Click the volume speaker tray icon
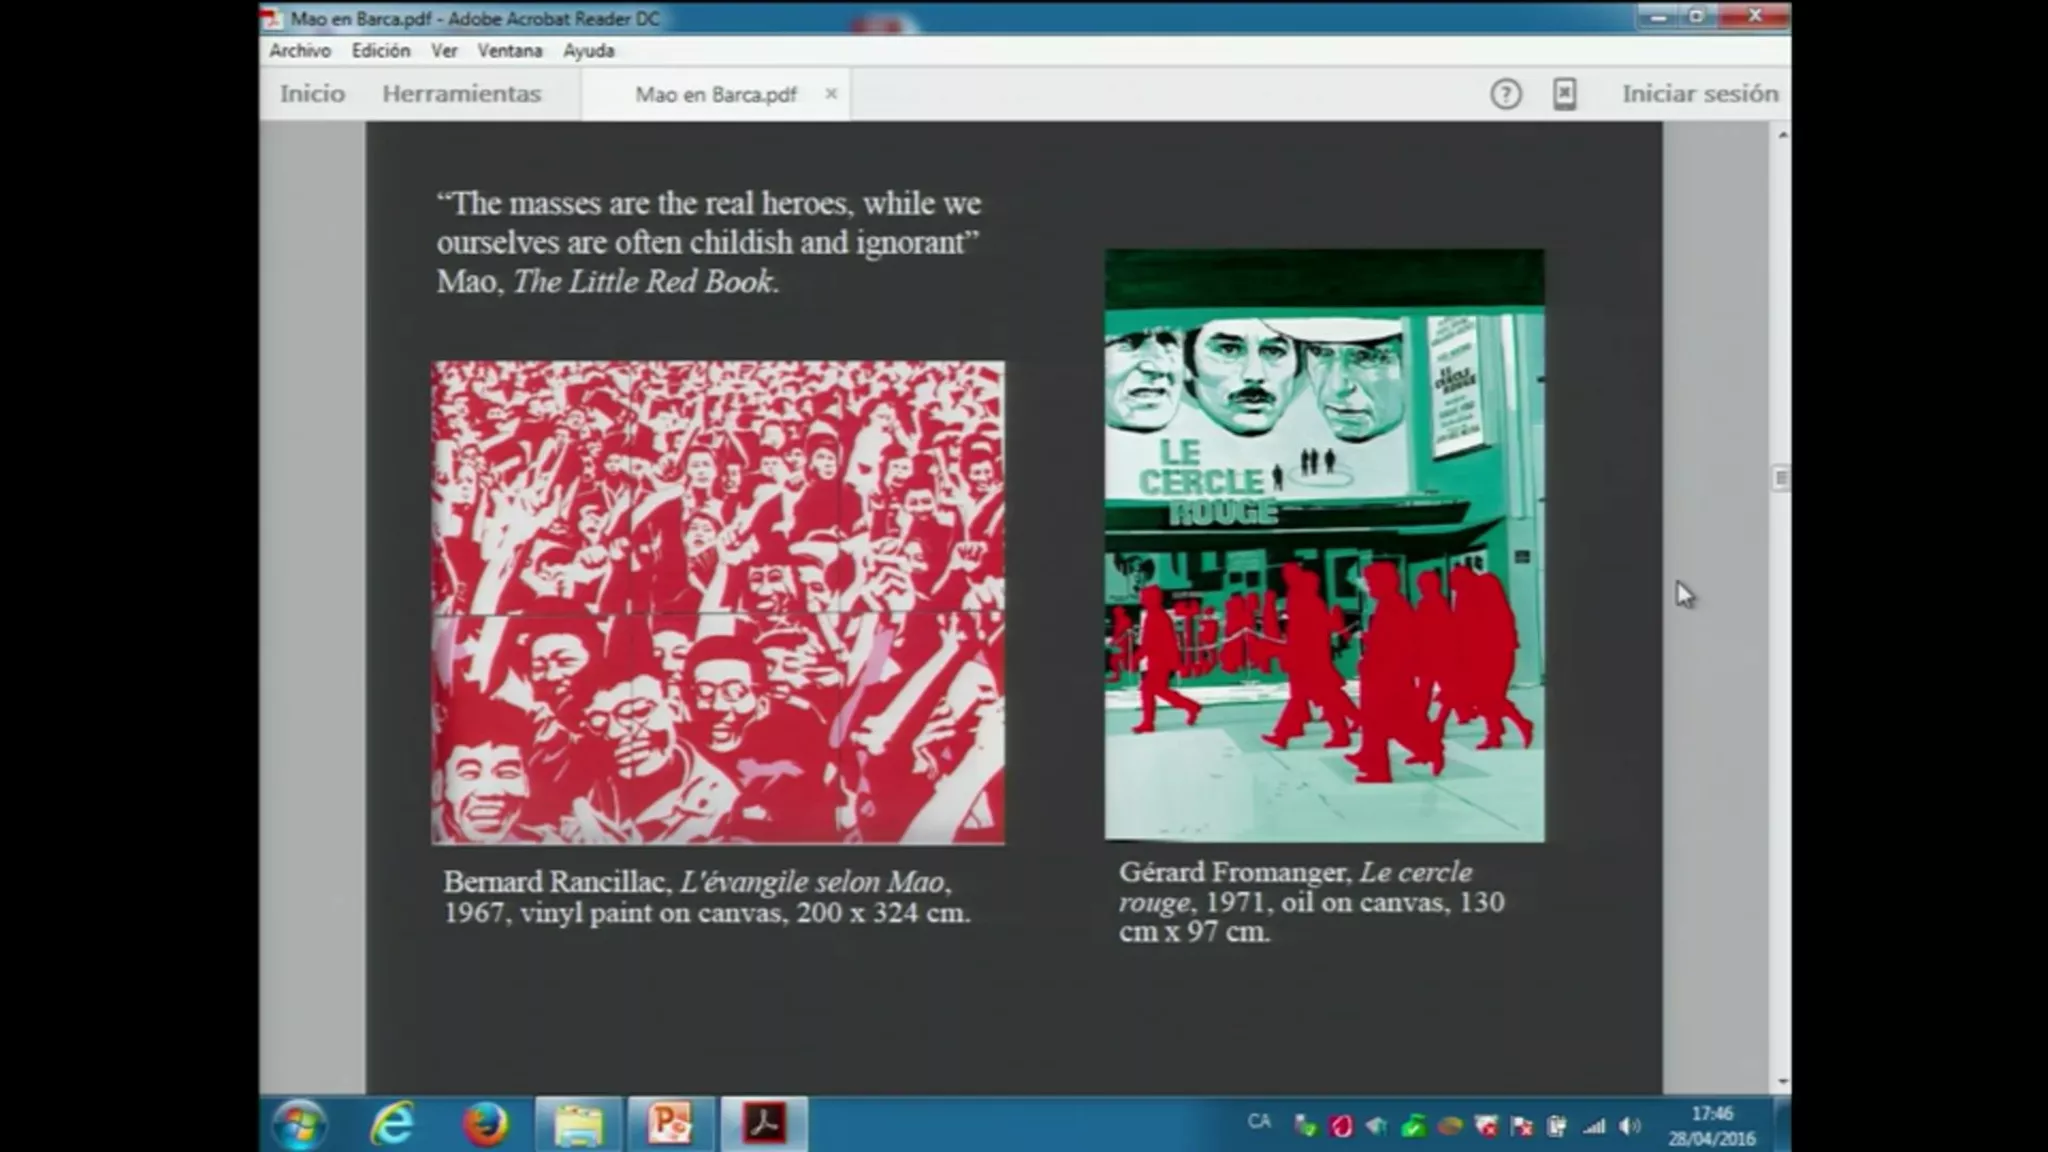The image size is (2048, 1152). point(1630,1127)
